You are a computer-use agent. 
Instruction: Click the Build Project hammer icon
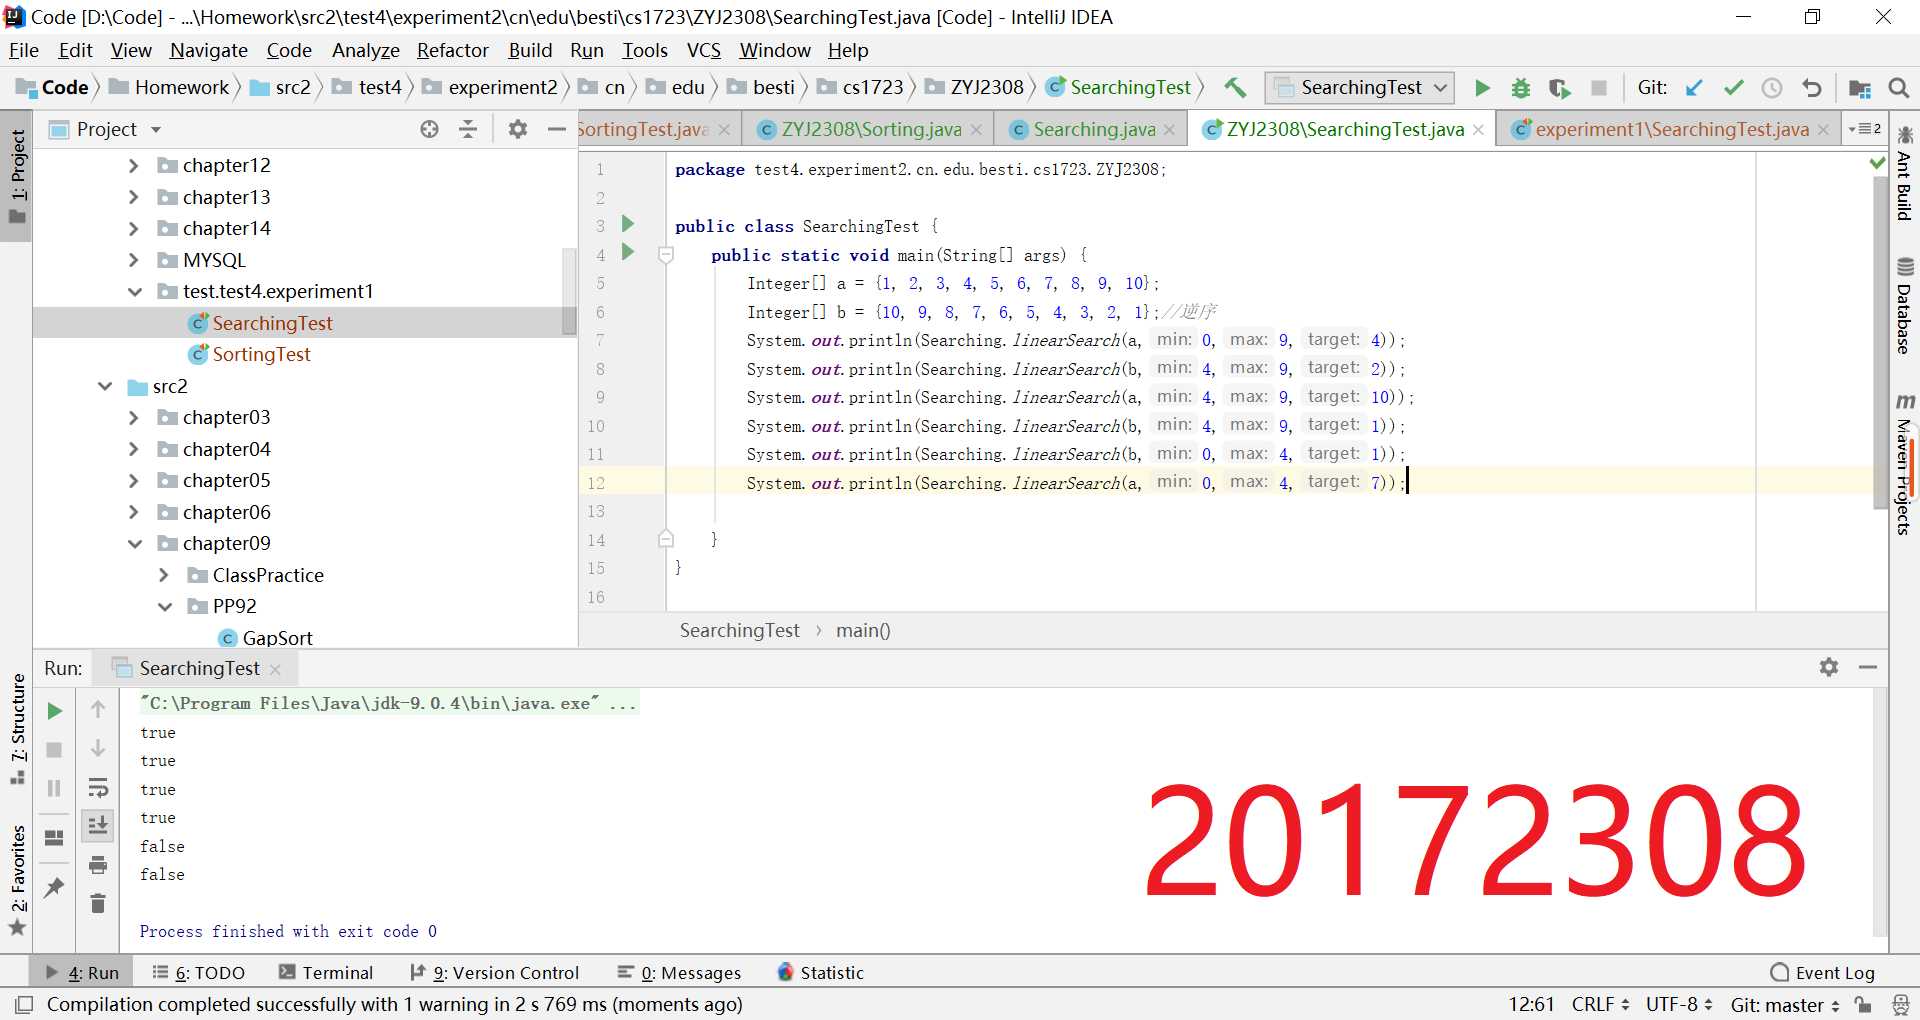[x=1235, y=88]
